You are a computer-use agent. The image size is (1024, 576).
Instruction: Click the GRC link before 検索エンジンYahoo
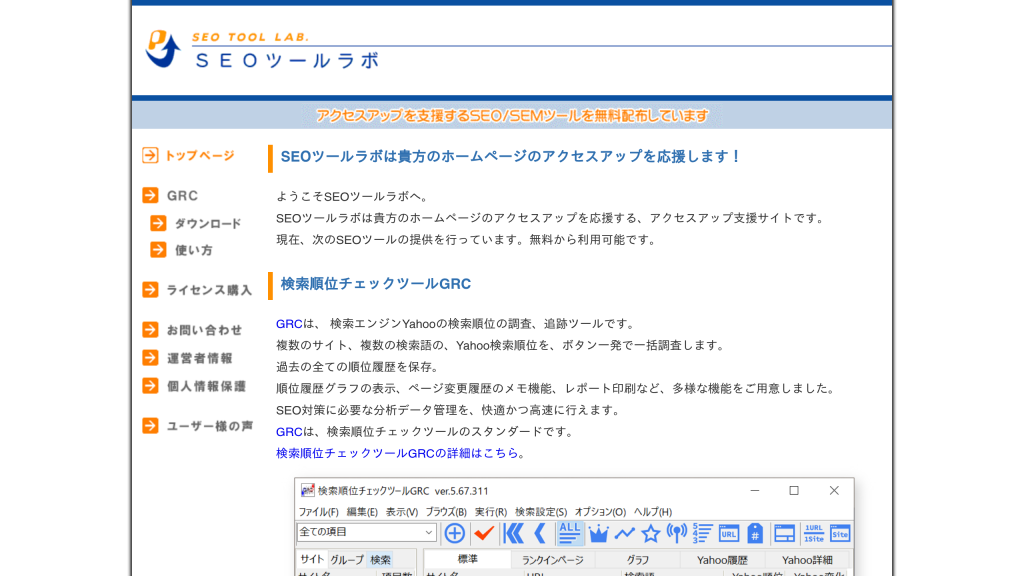[x=289, y=324]
